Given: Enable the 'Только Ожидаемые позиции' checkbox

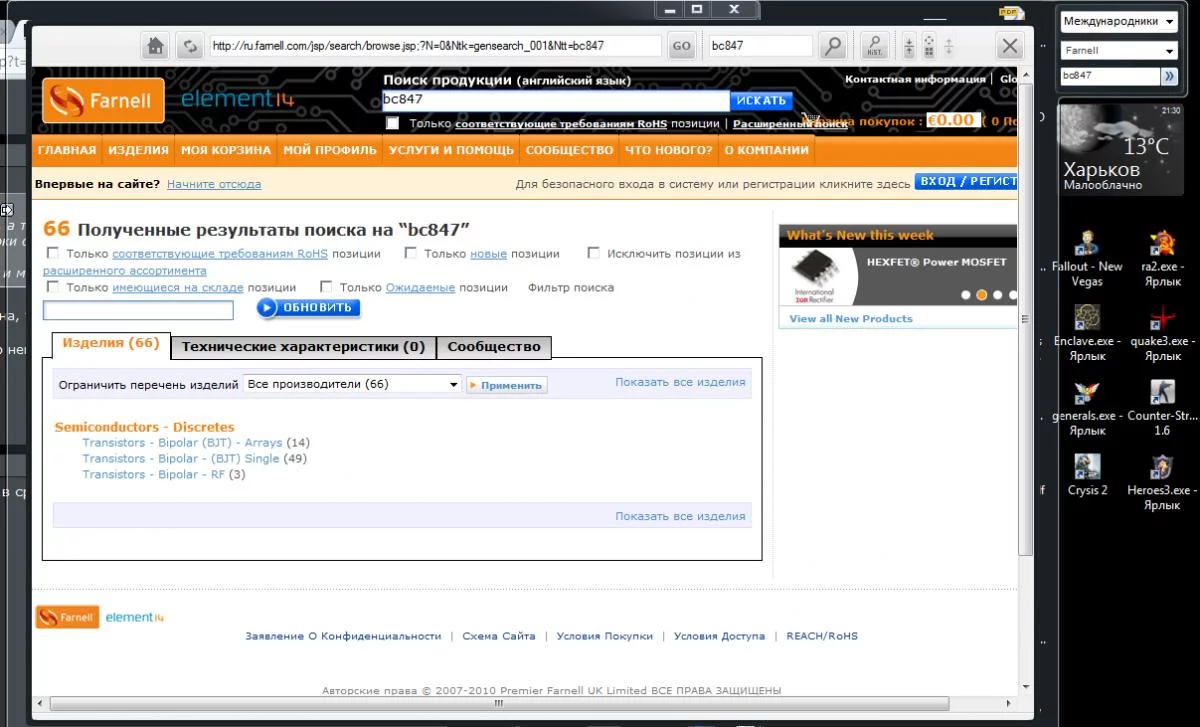Looking at the screenshot, I should point(326,287).
